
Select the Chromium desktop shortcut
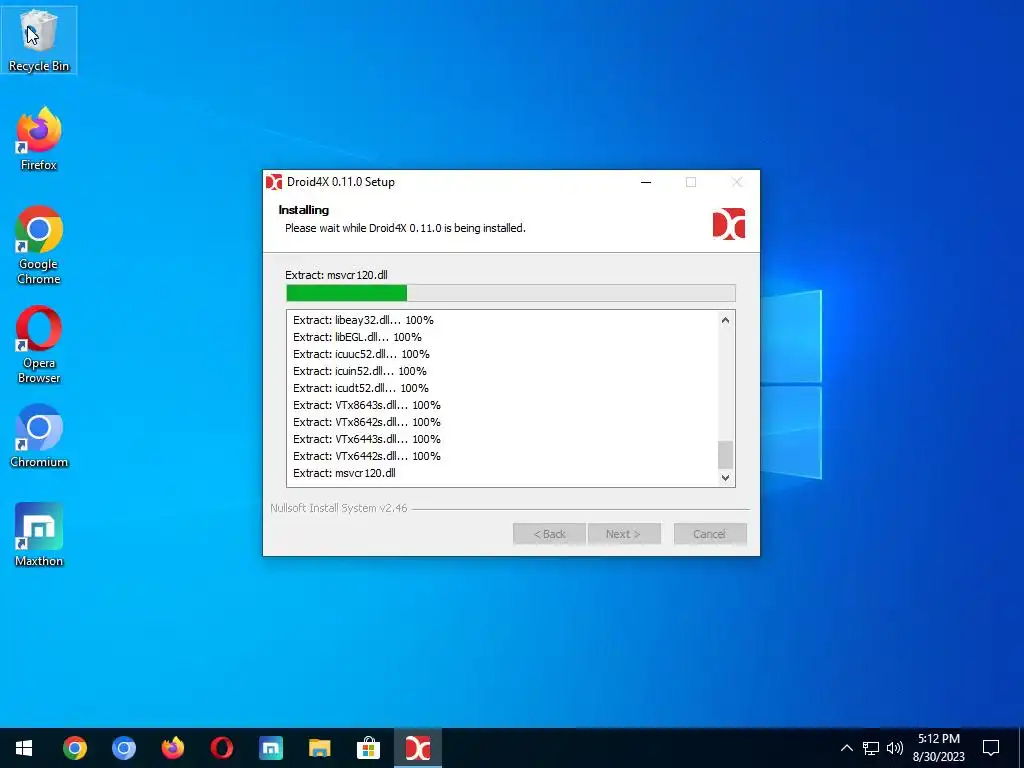click(x=39, y=436)
